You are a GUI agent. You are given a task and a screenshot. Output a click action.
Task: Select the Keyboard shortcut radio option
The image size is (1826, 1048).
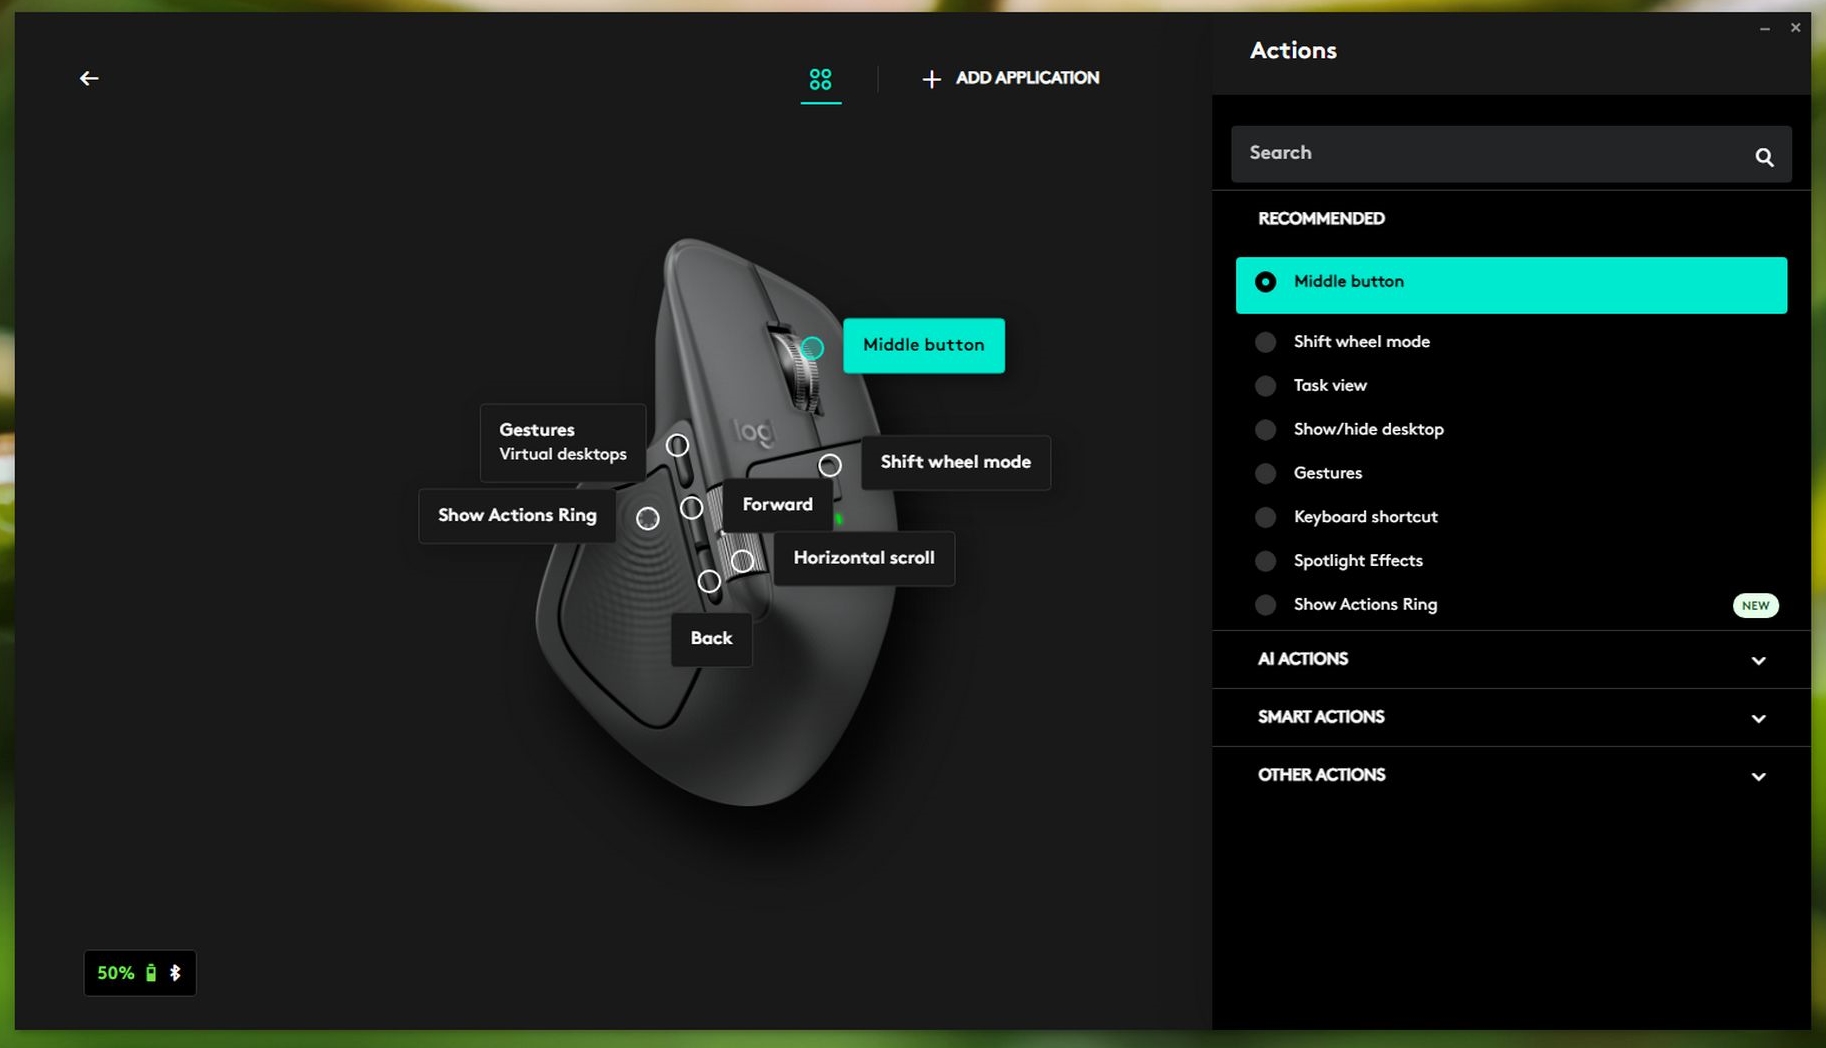coord(1265,517)
